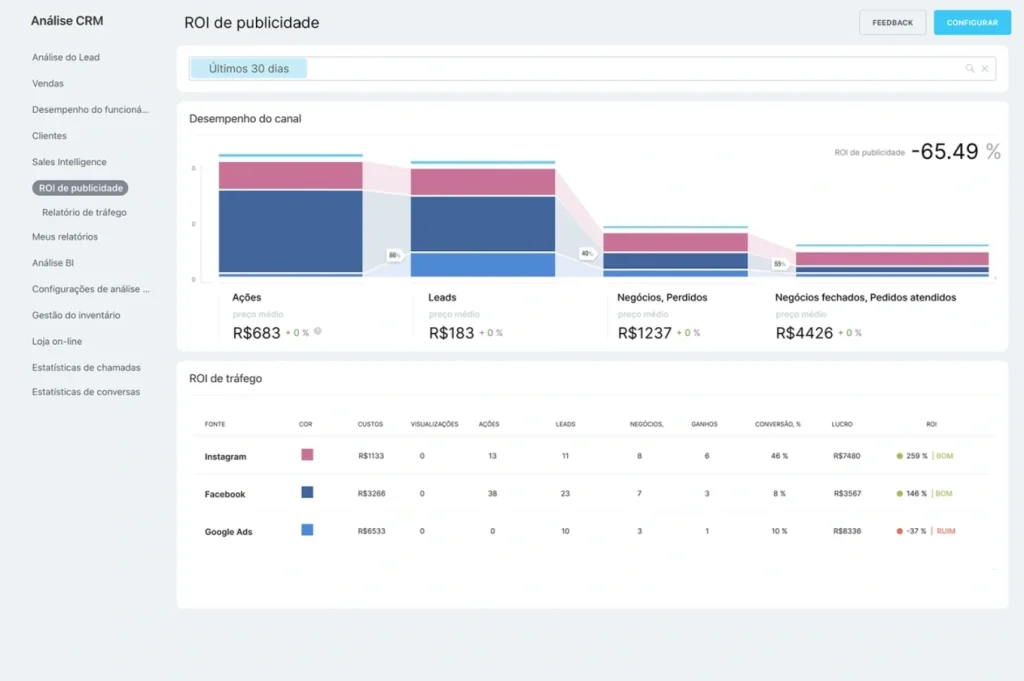Click the red status dot for Google Ads ROI
The image size is (1024, 681).
pyautogui.click(x=900, y=530)
